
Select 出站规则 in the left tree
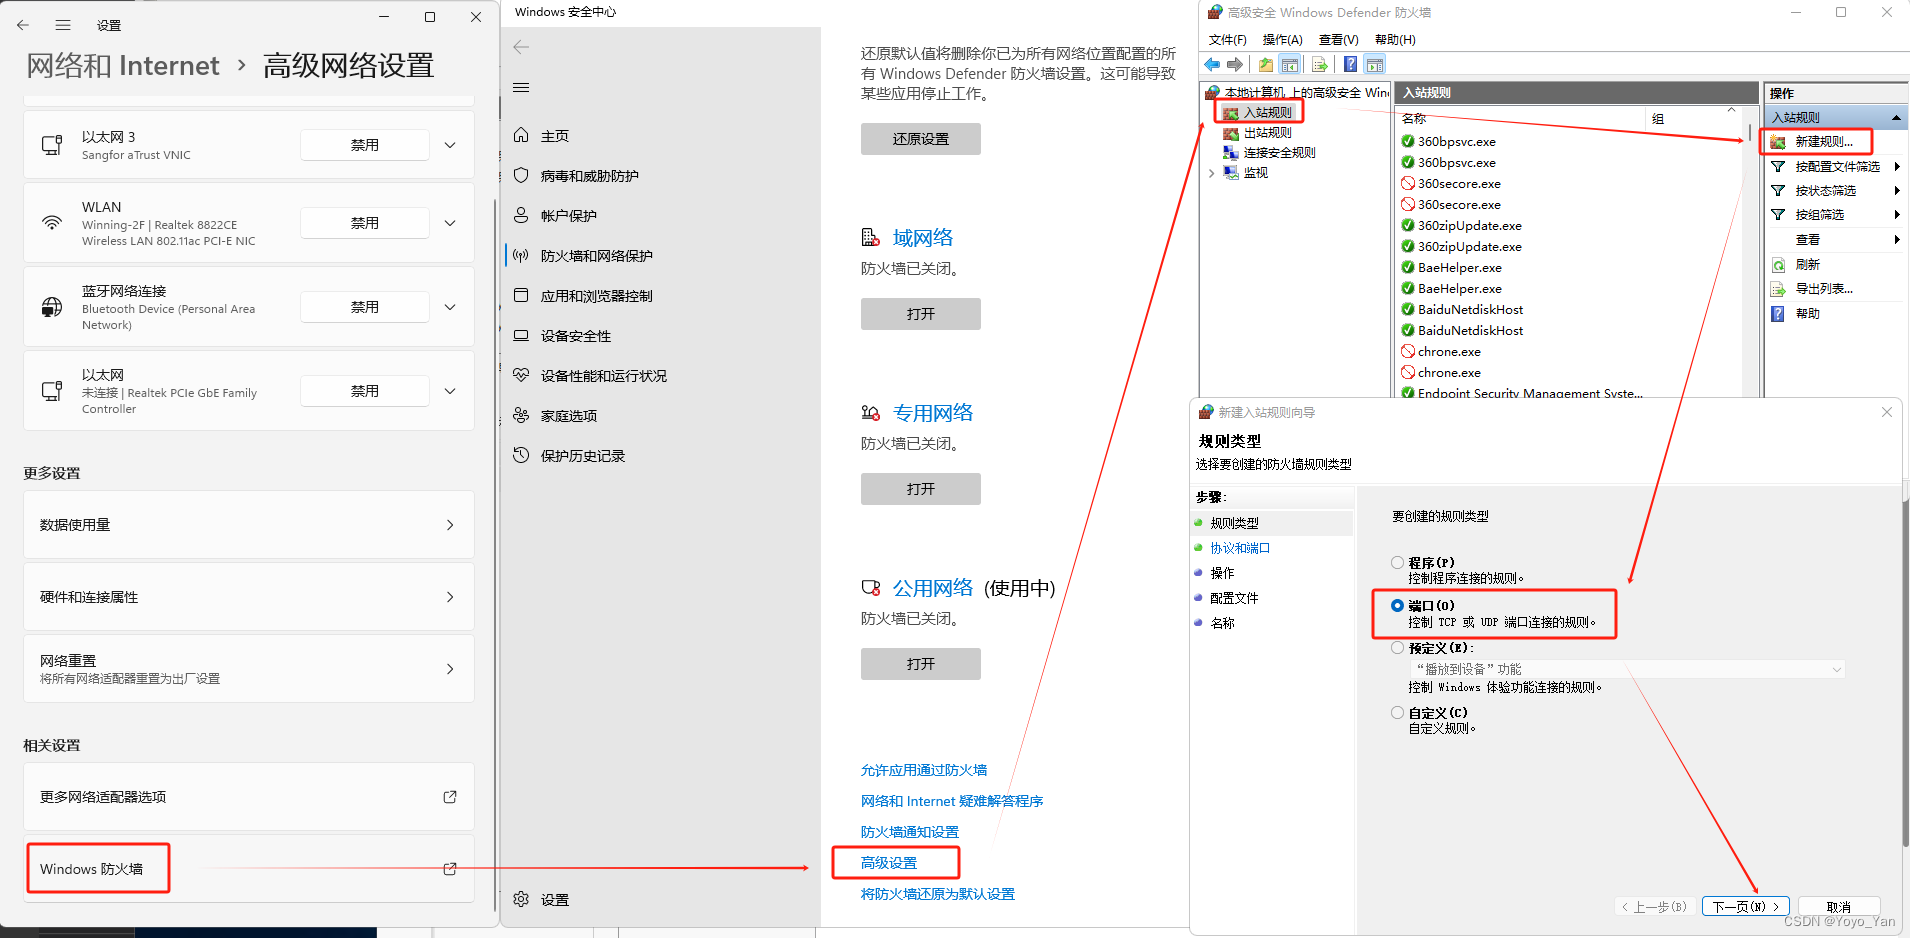1267,133
